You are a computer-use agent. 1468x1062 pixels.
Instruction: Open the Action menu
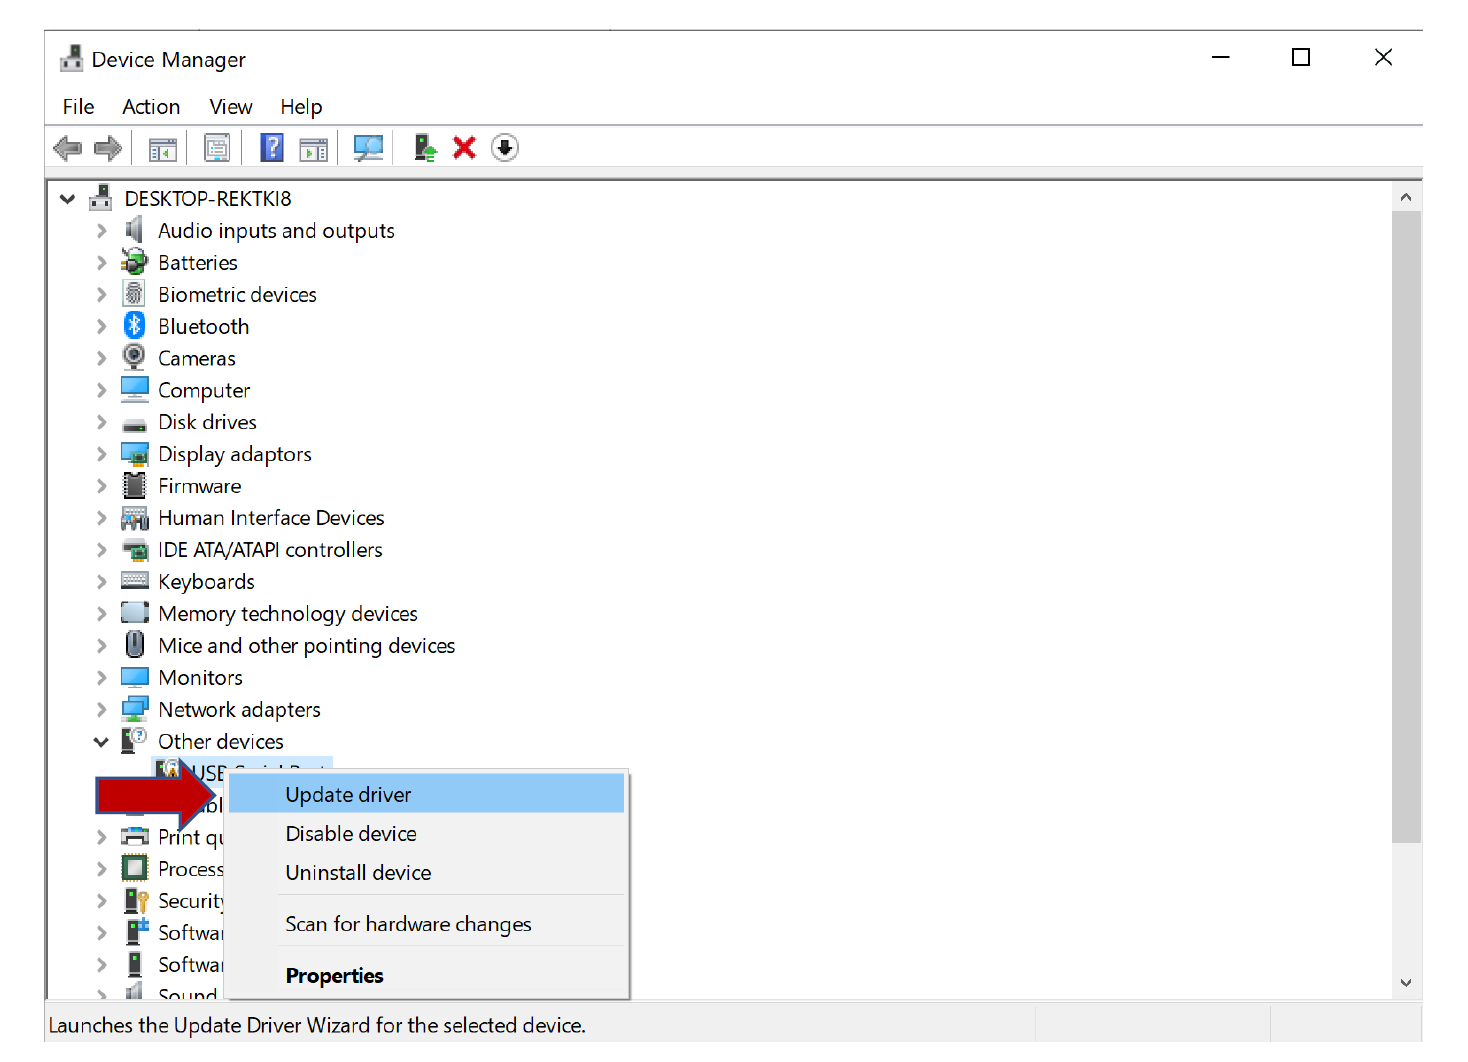pos(151,107)
